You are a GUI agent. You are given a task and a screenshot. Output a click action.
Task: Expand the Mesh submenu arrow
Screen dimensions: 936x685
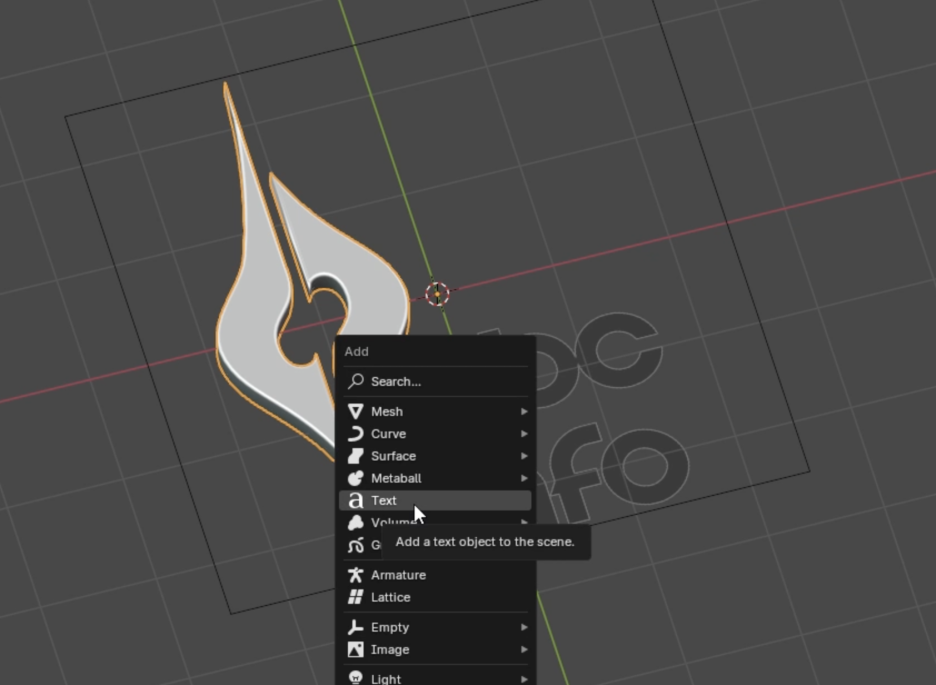coord(524,411)
